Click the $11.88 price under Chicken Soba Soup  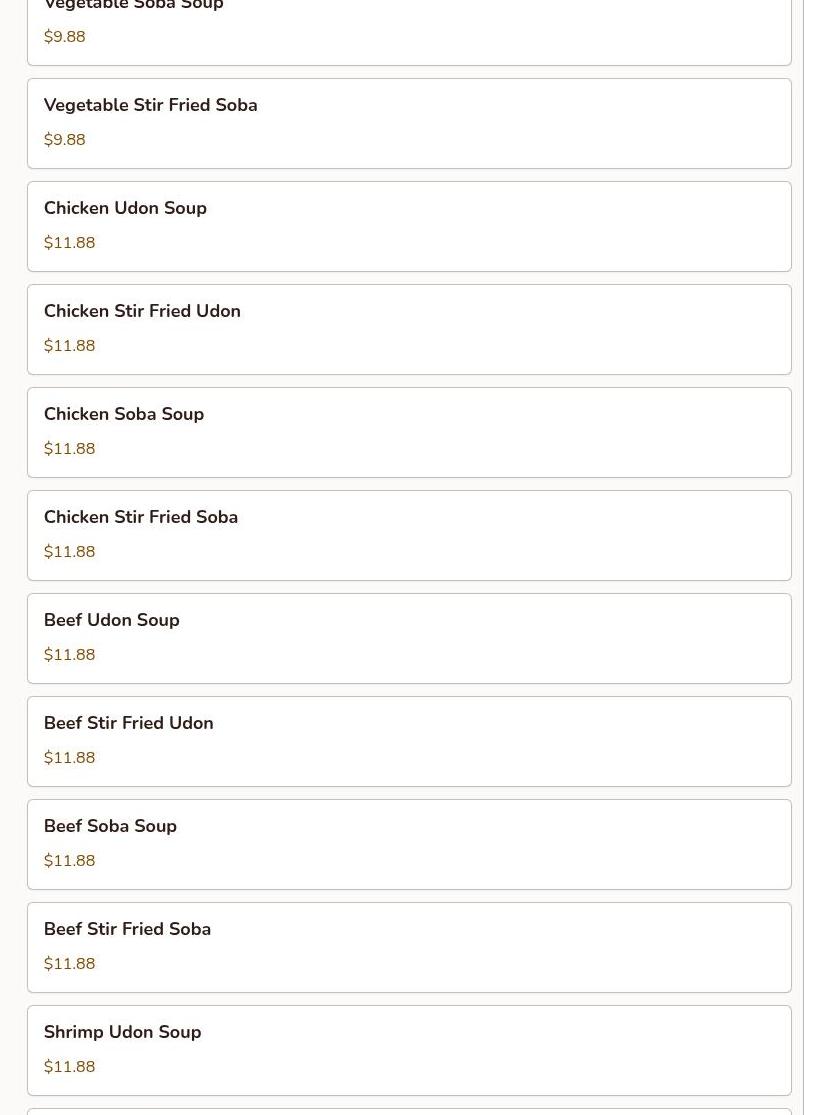click(70, 449)
